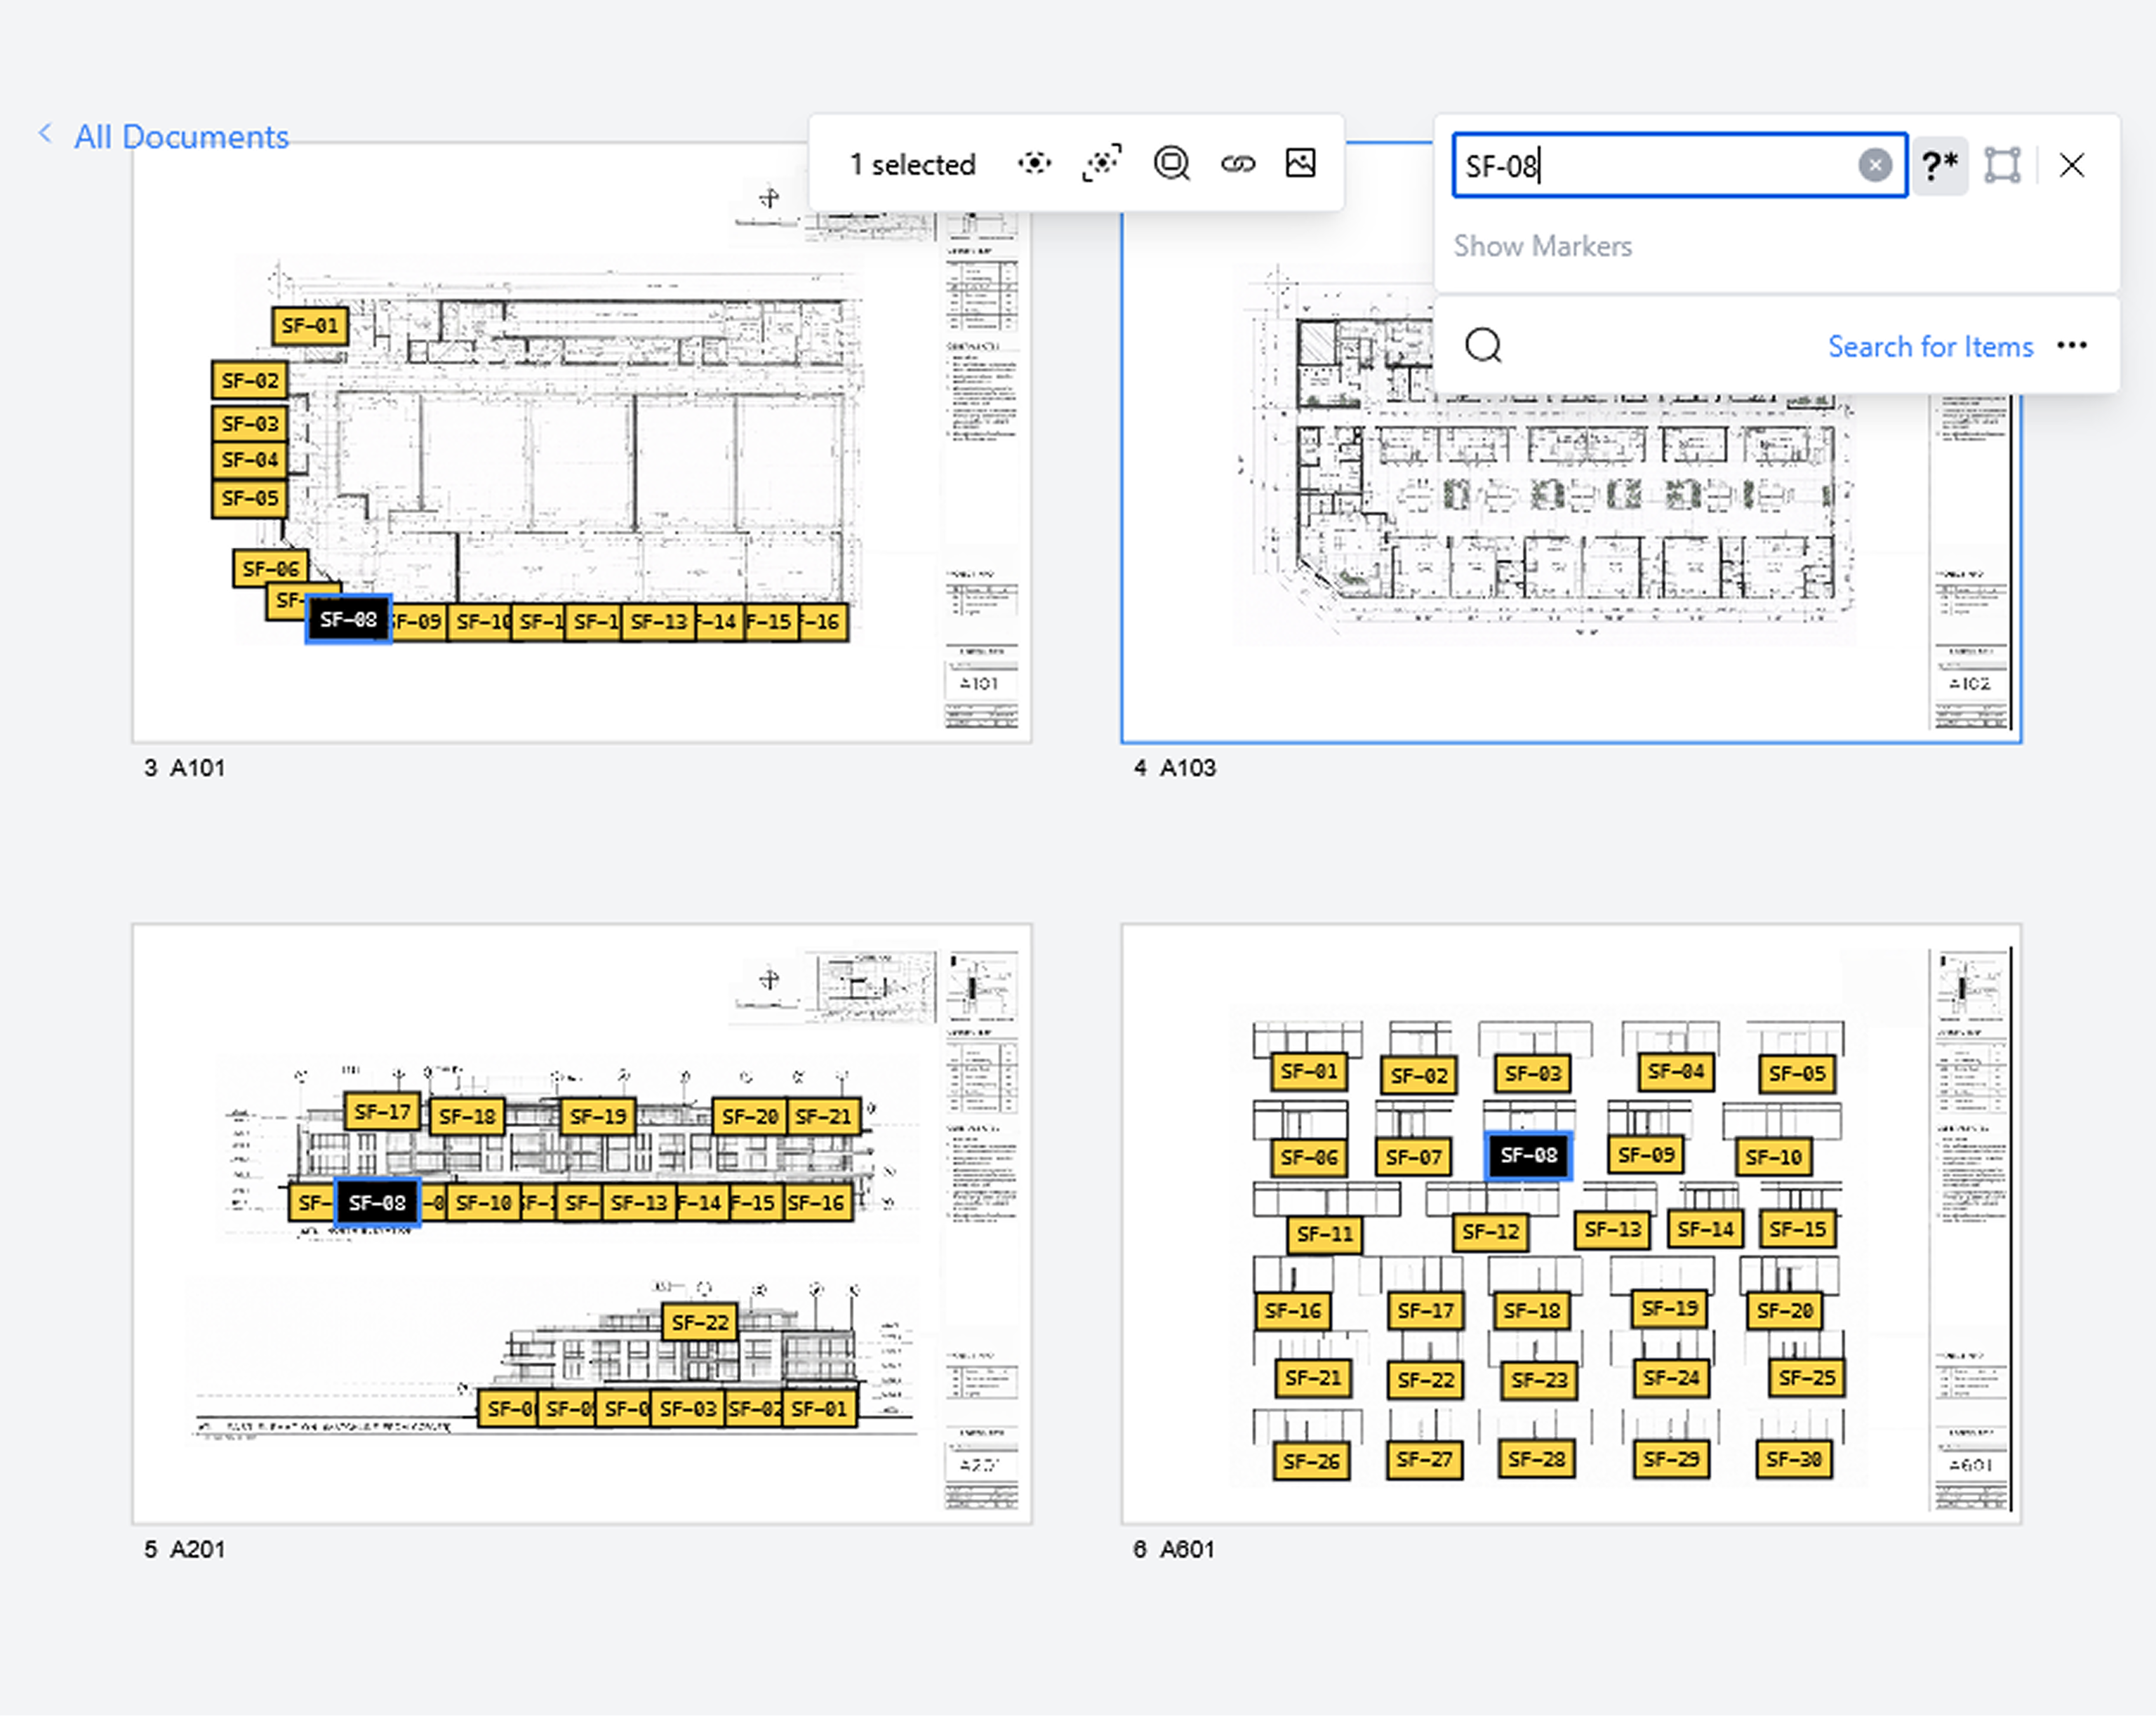Toggle the region selection box icon
Image resolution: width=2156 pixels, height=1716 pixels.
pyautogui.click(x=2002, y=165)
